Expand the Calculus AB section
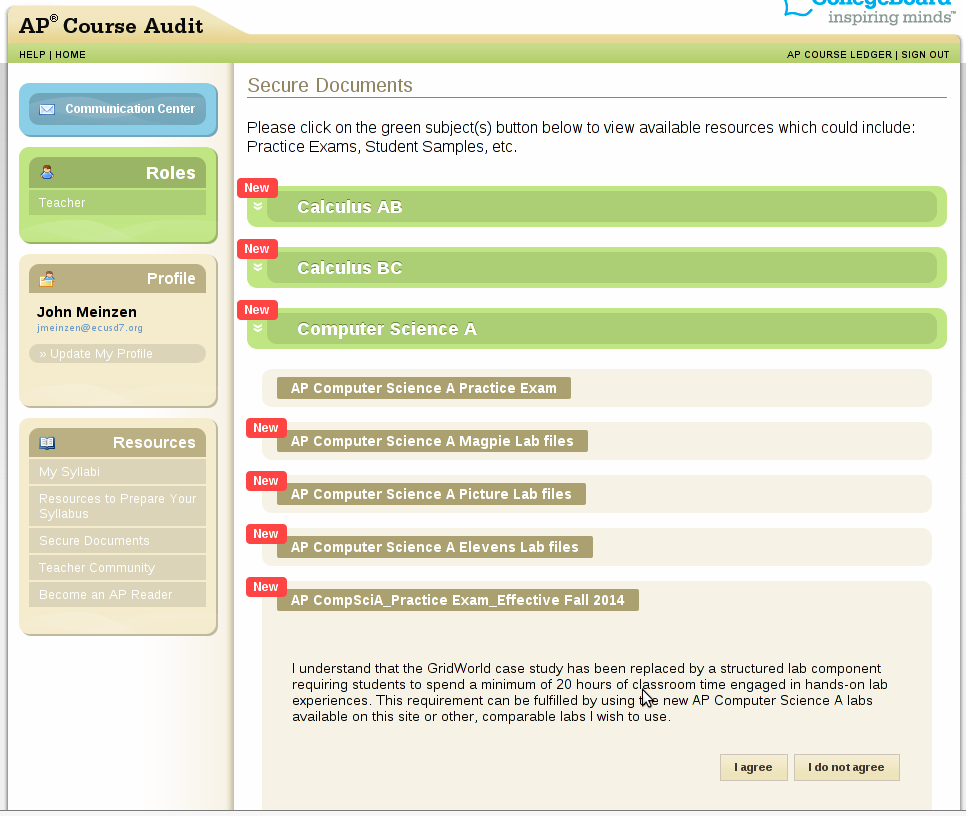This screenshot has width=966, height=816. pyautogui.click(x=349, y=207)
